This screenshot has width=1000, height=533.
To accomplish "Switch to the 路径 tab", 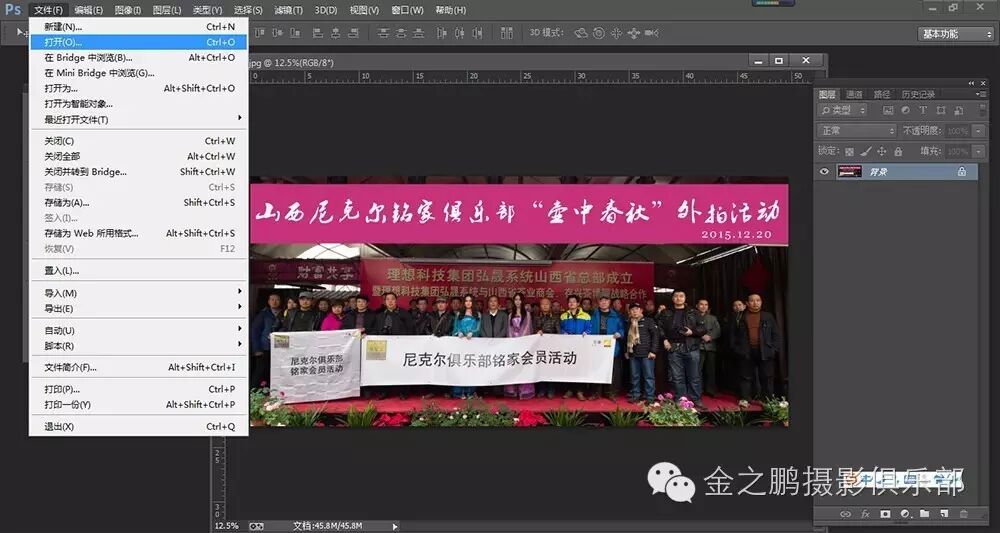I will (882, 94).
